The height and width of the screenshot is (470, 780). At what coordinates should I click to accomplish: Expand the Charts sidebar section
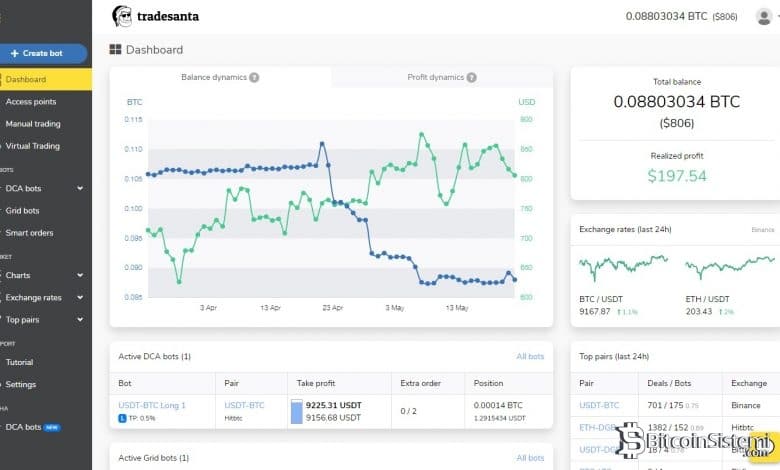pos(79,275)
